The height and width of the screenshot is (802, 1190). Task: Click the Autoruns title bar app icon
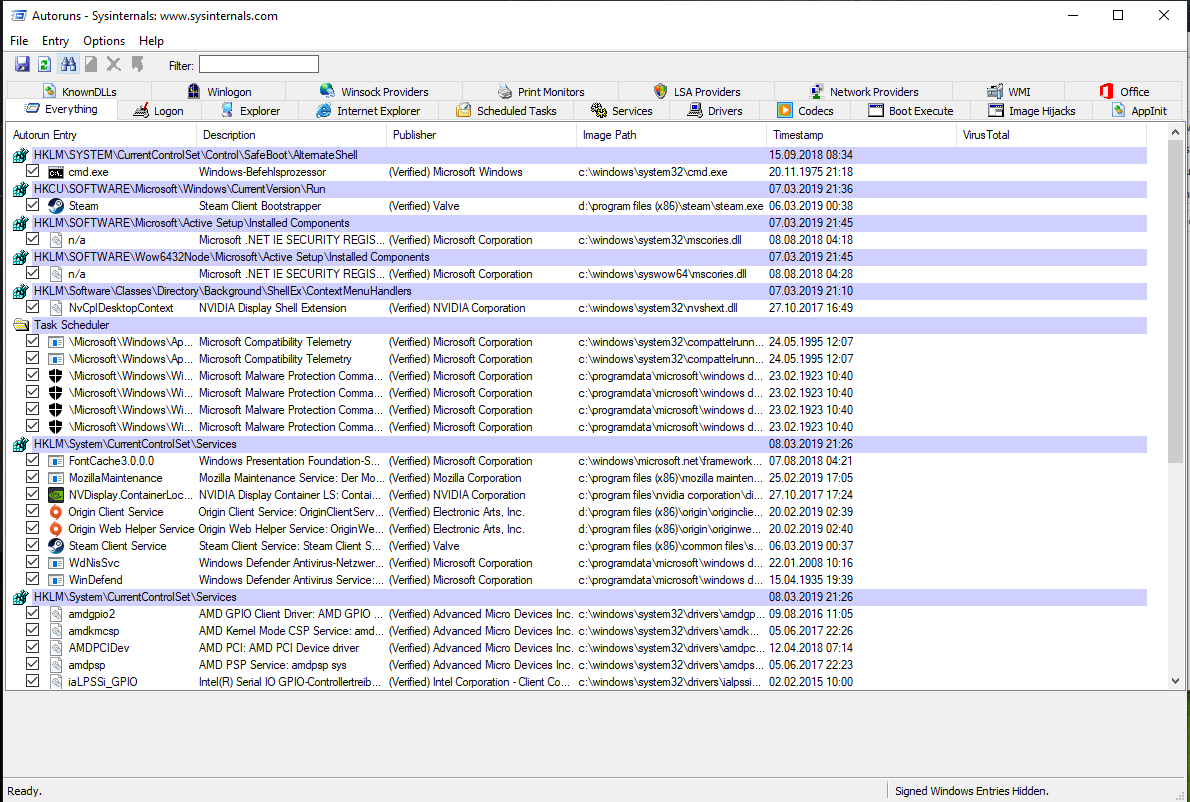(17, 15)
